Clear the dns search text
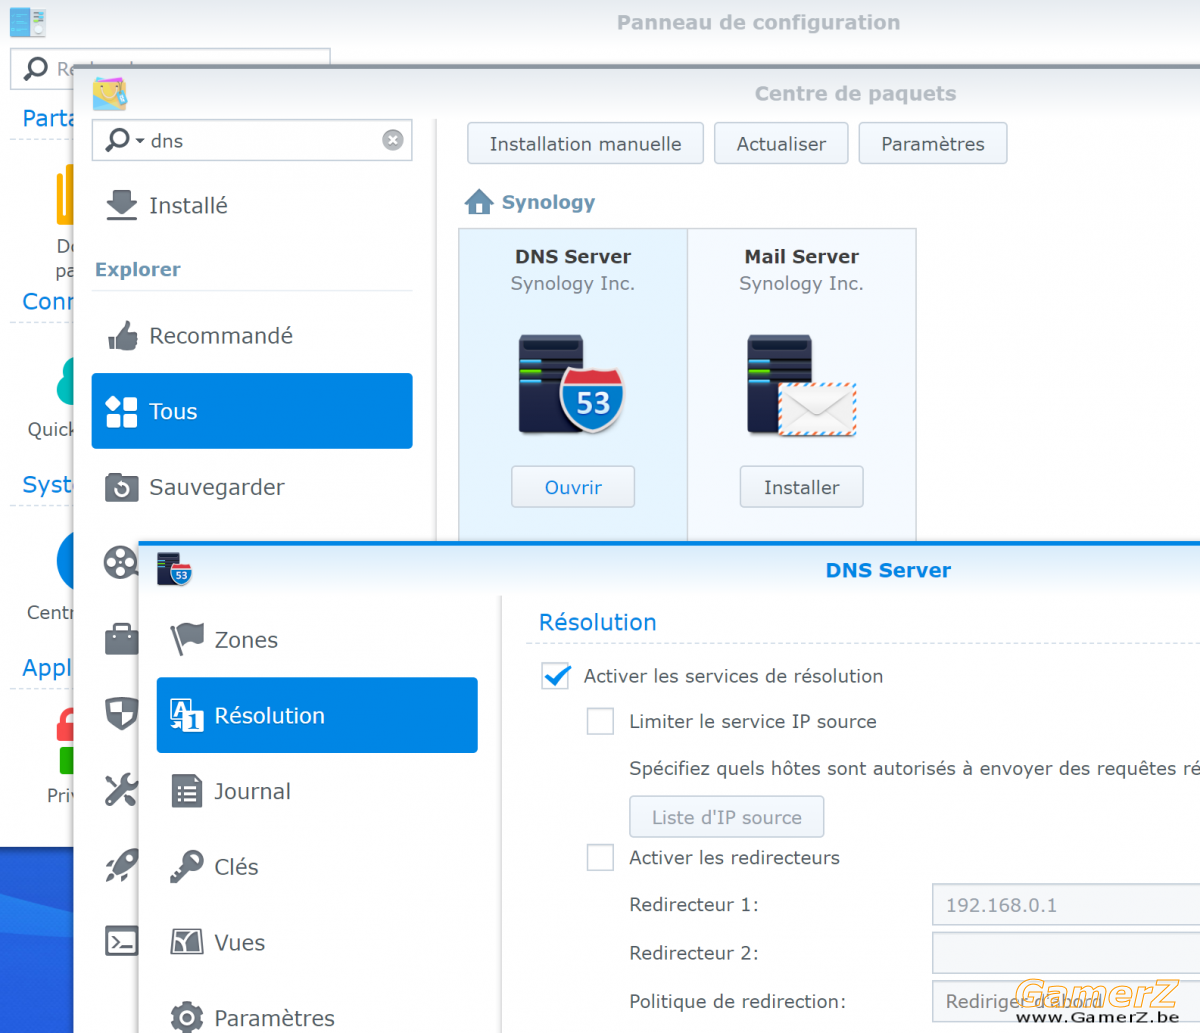Viewport: 1200px width, 1033px height. point(393,140)
